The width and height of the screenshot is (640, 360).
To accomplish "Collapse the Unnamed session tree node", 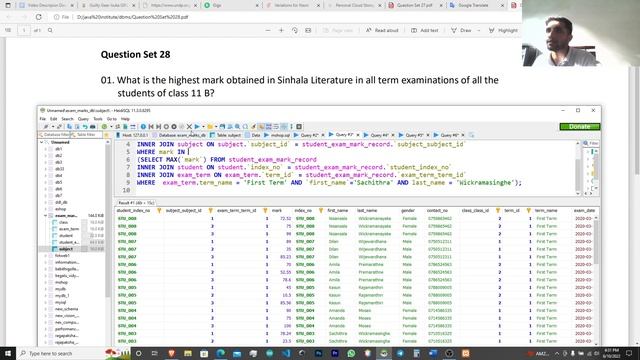I will (x=41, y=142).
